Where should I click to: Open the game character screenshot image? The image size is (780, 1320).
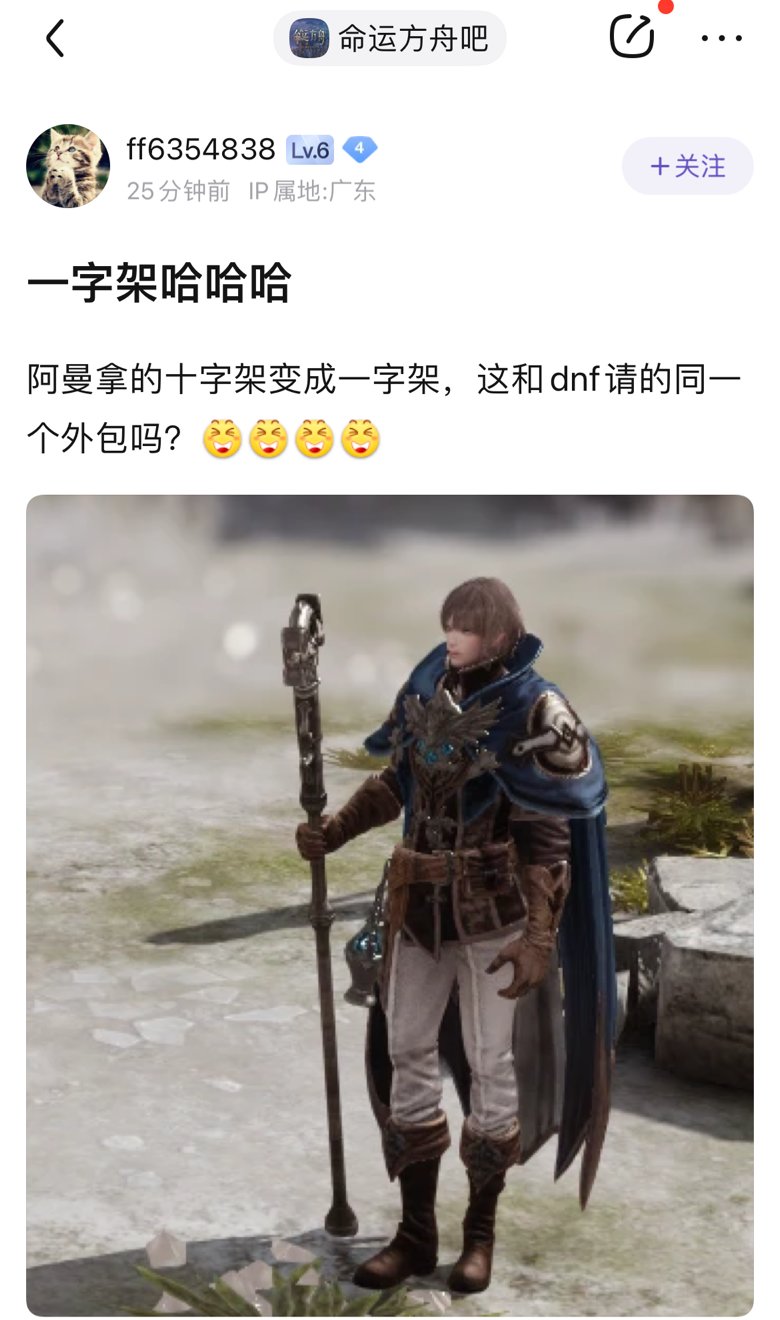[390, 905]
